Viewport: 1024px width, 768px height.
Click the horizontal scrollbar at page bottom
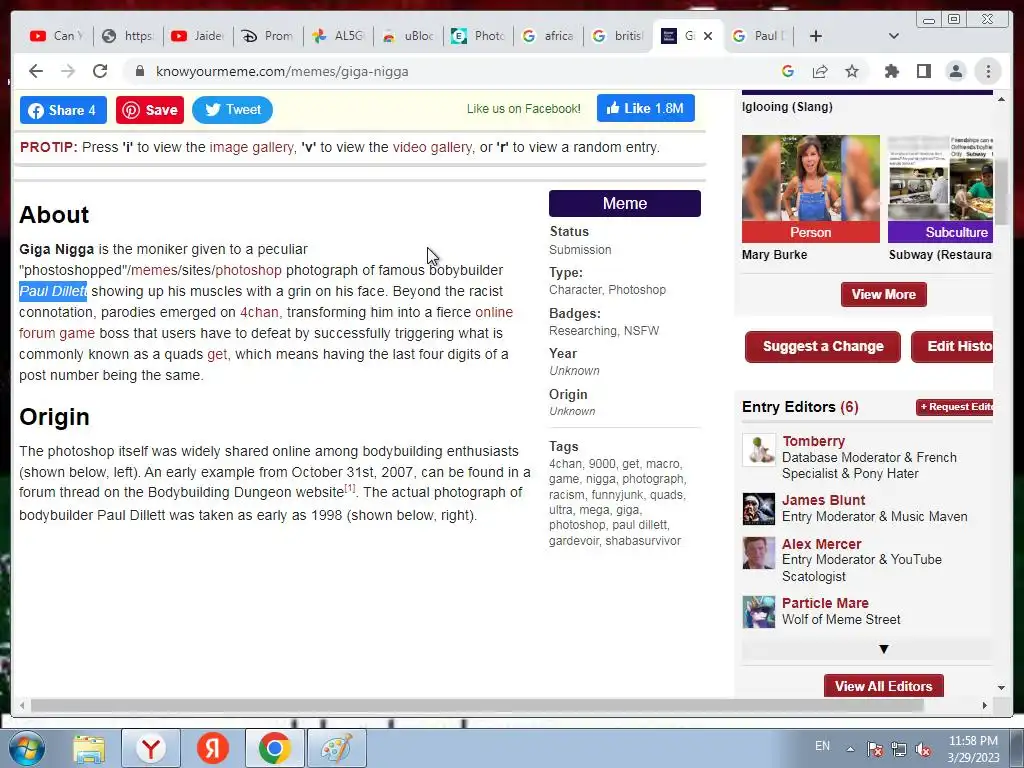point(477,705)
